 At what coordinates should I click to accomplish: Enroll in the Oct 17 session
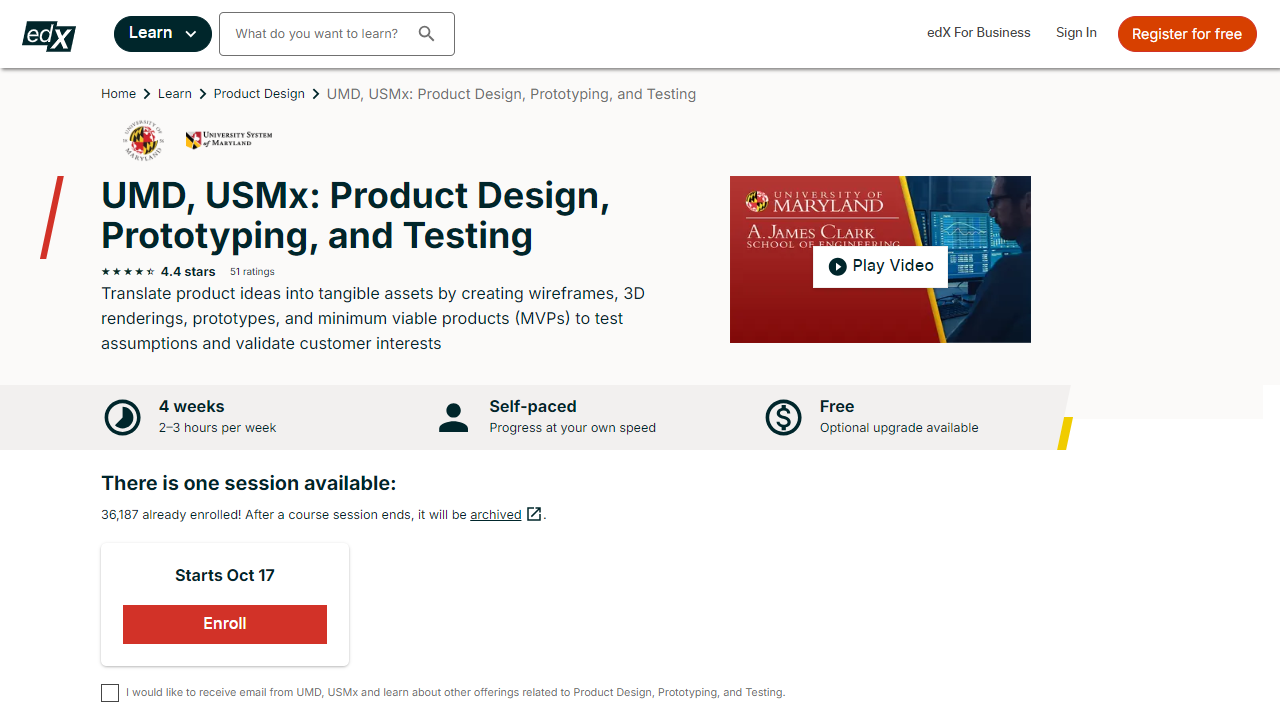pyautogui.click(x=225, y=624)
